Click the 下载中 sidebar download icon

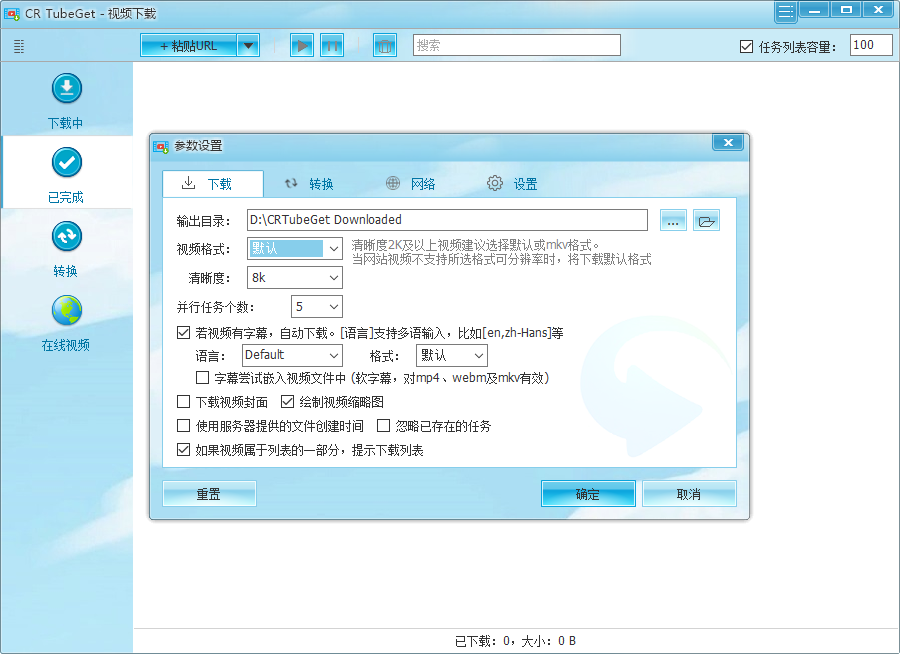tap(66, 89)
